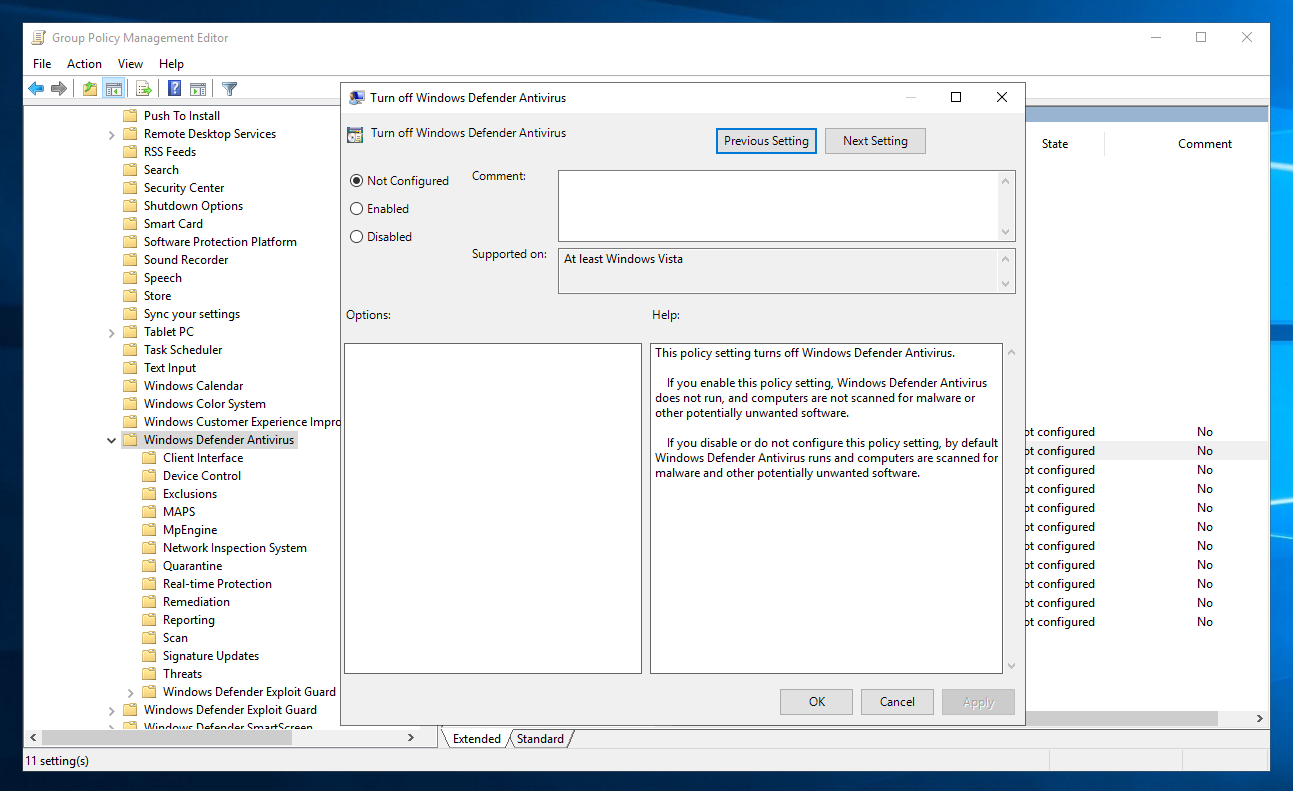Click the Up one level folder icon
The height and width of the screenshot is (791, 1293).
pyautogui.click(x=90, y=89)
